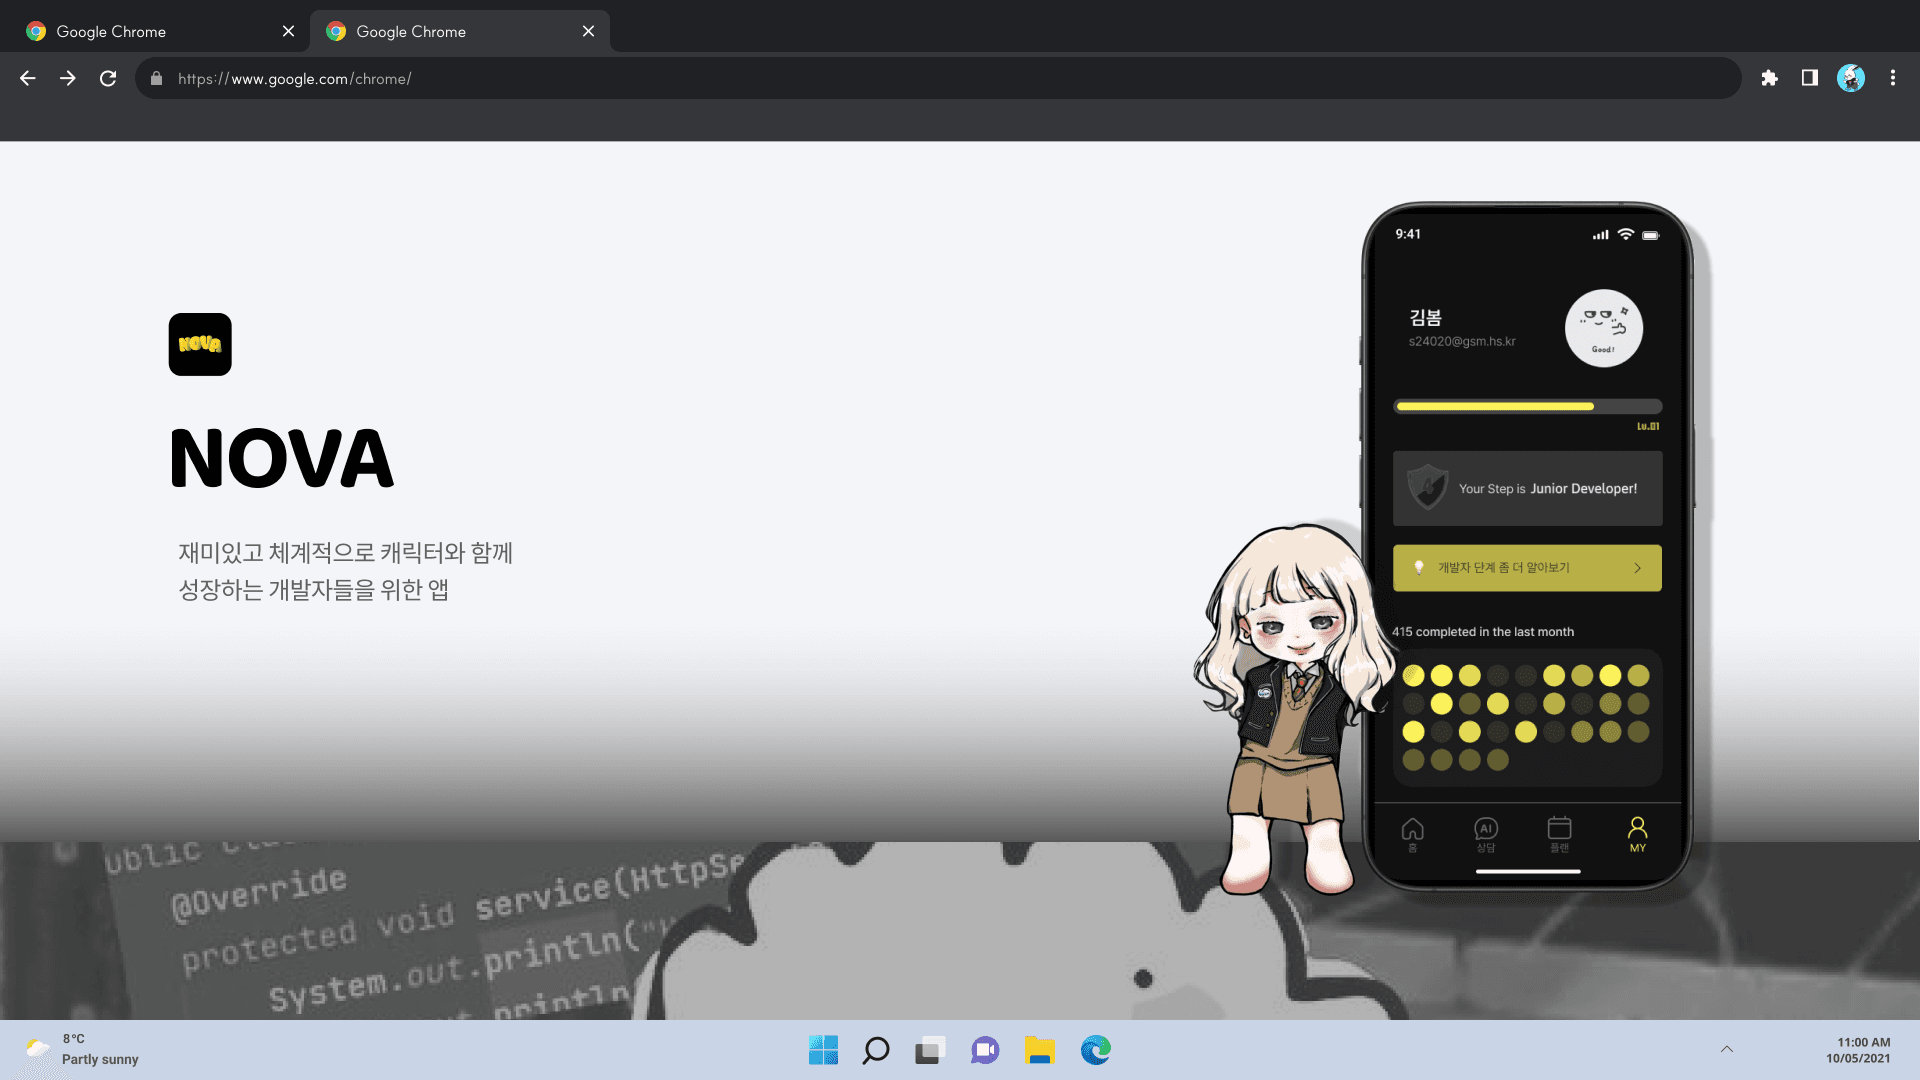Open the 플랜 calendar tab

[1559, 834]
